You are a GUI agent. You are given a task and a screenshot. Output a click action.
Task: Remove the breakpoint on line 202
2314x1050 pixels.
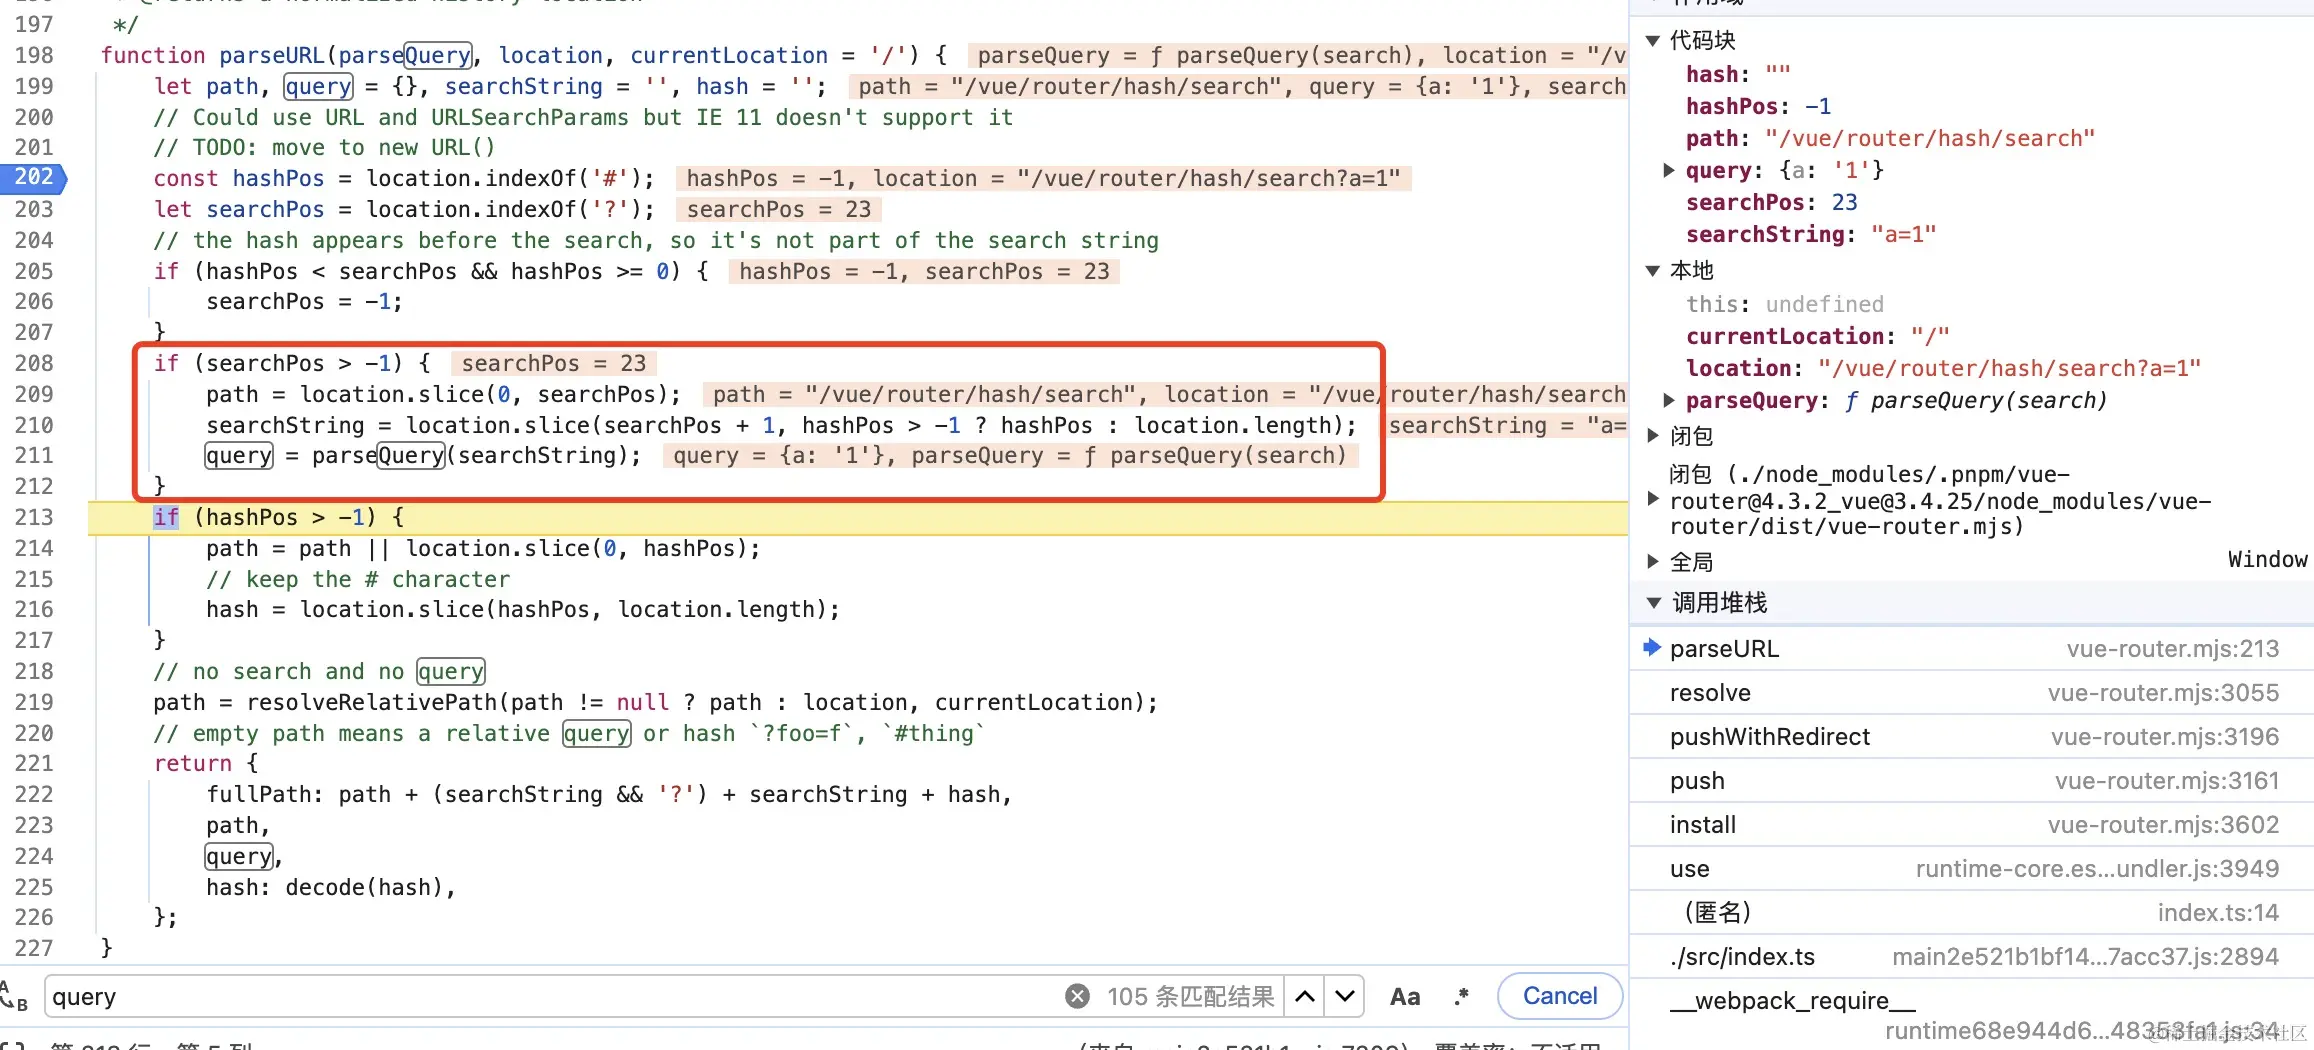pos(33,178)
